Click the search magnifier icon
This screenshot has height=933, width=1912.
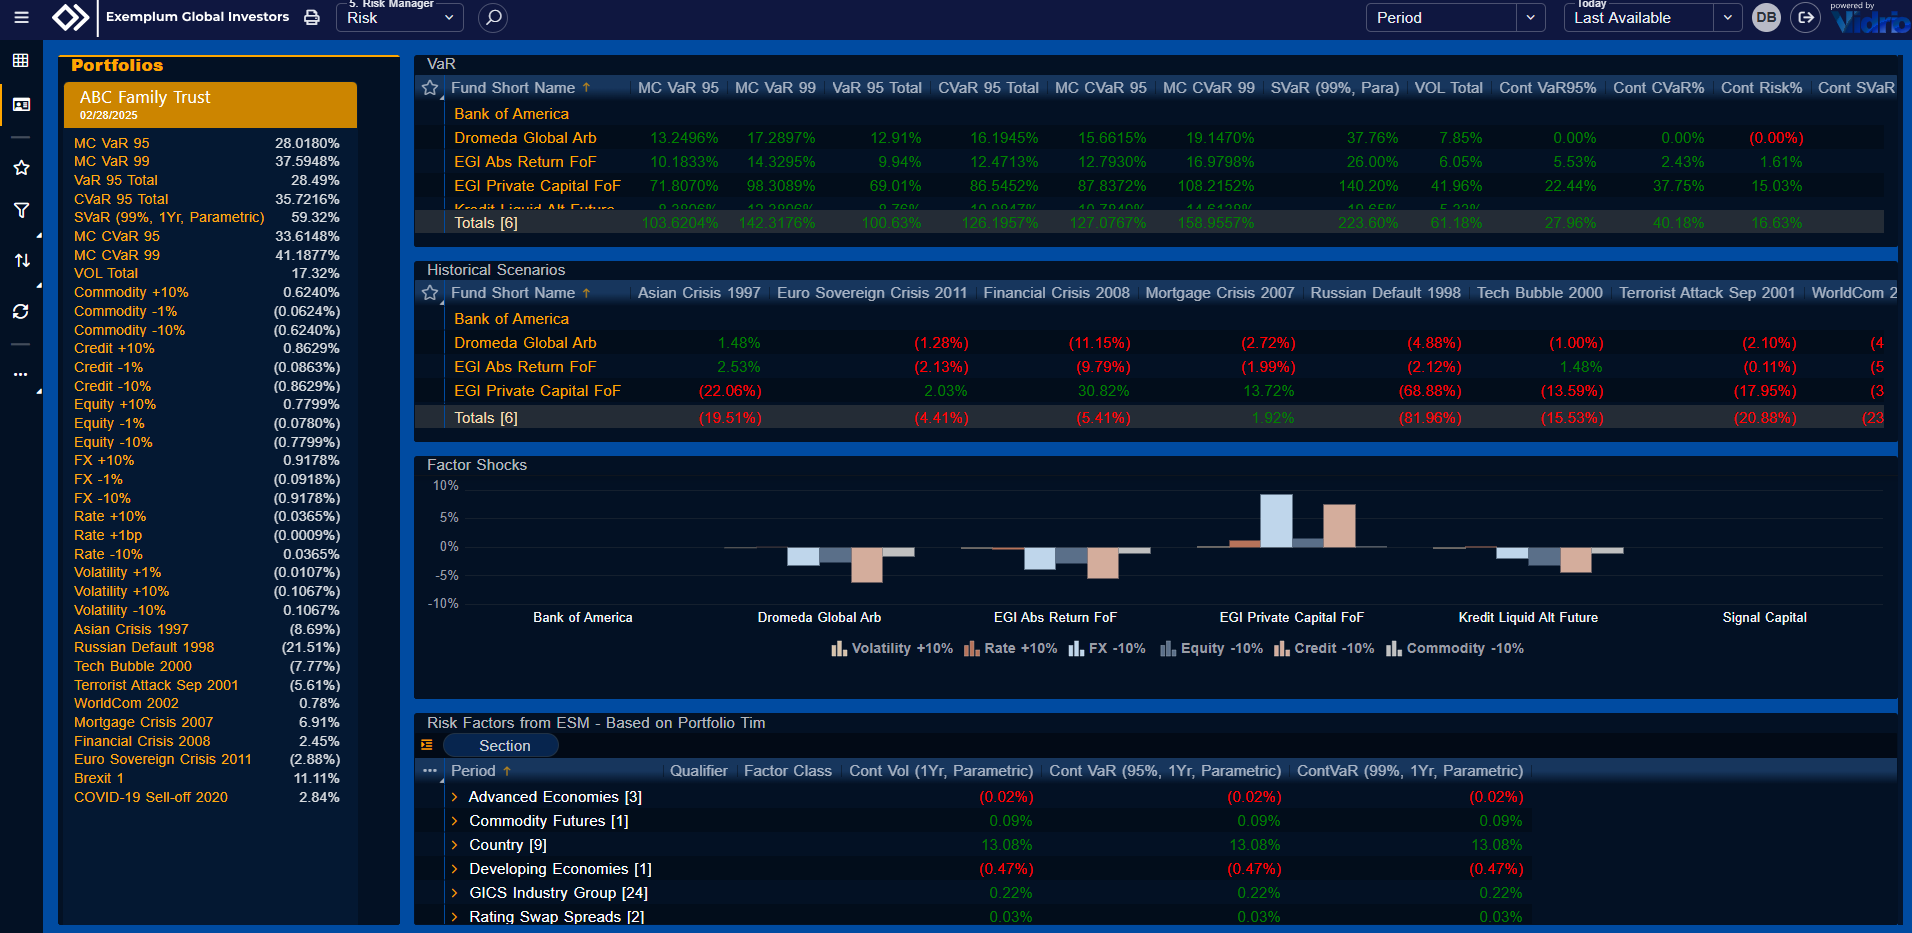pyautogui.click(x=493, y=17)
